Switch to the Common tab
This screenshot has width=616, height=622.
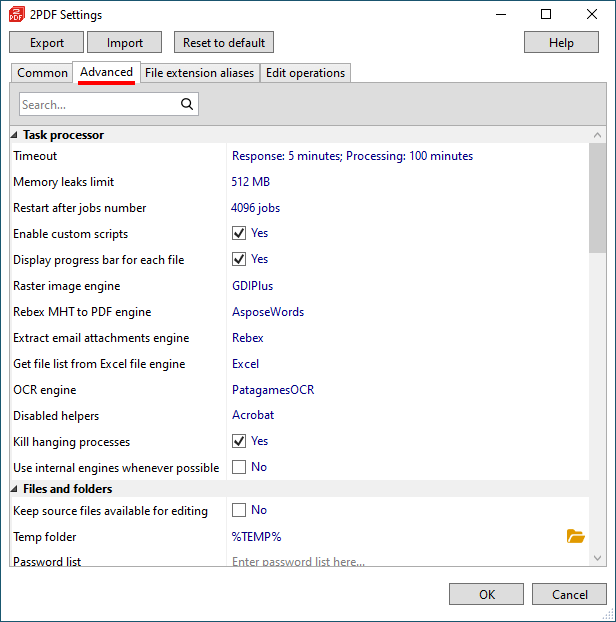coord(42,73)
